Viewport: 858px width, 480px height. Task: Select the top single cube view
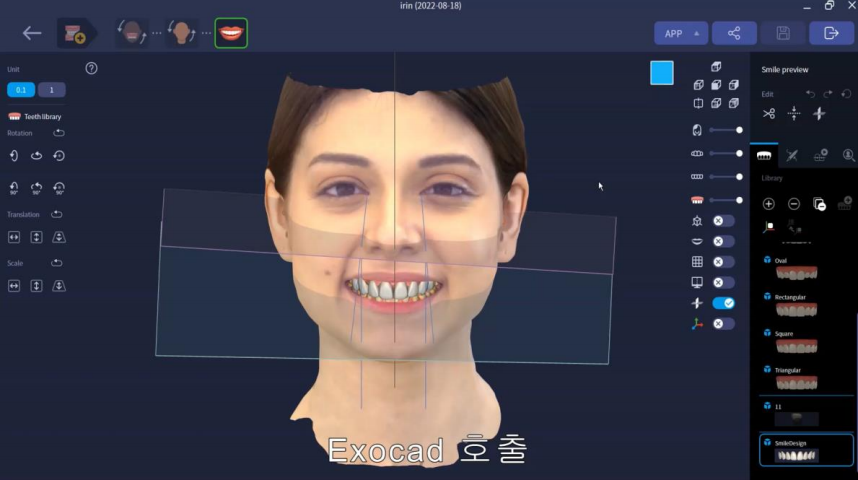coord(716,67)
